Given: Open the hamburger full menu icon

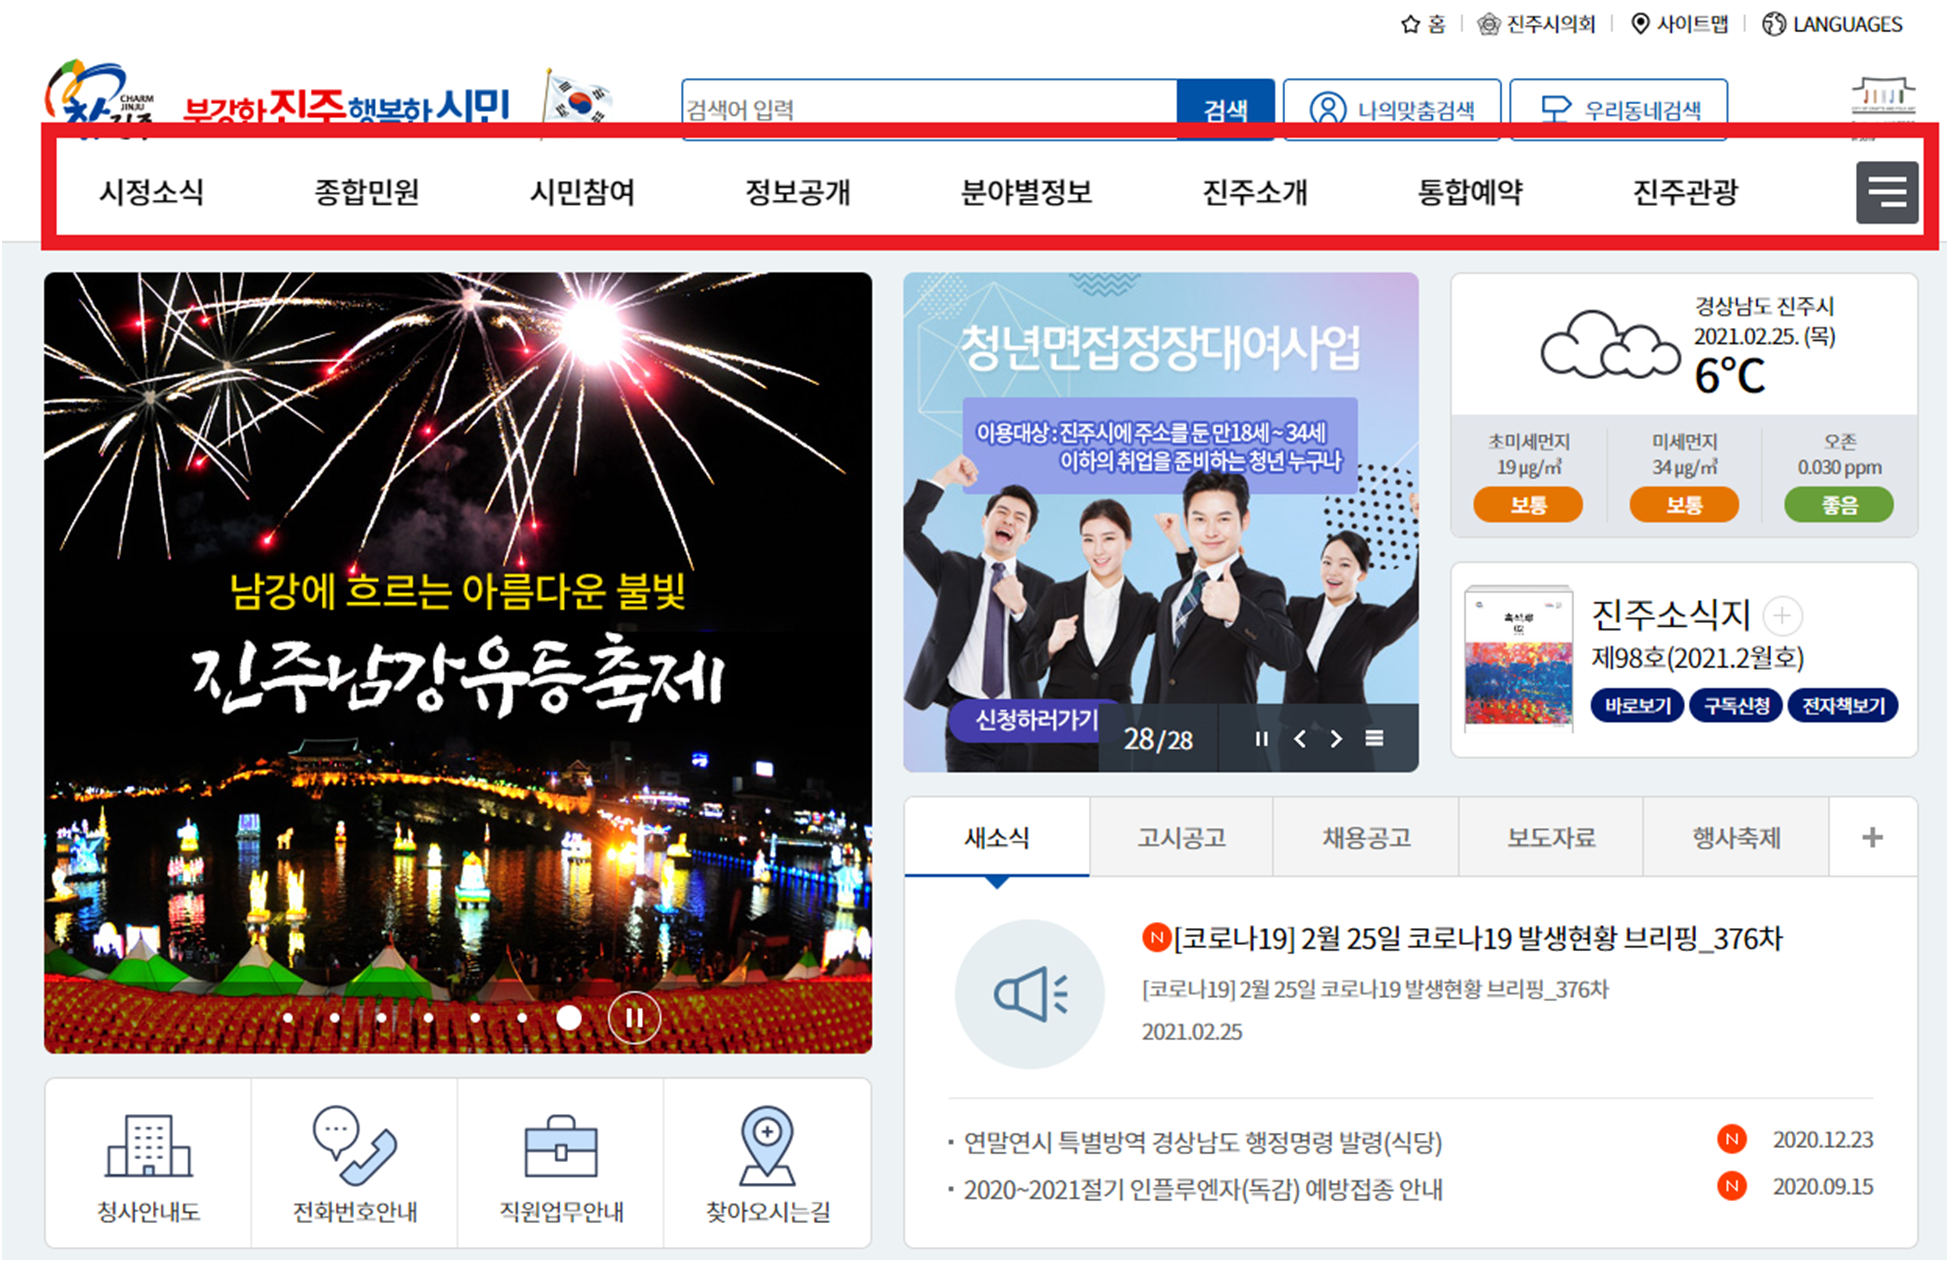Looking at the screenshot, I should click(x=1886, y=192).
